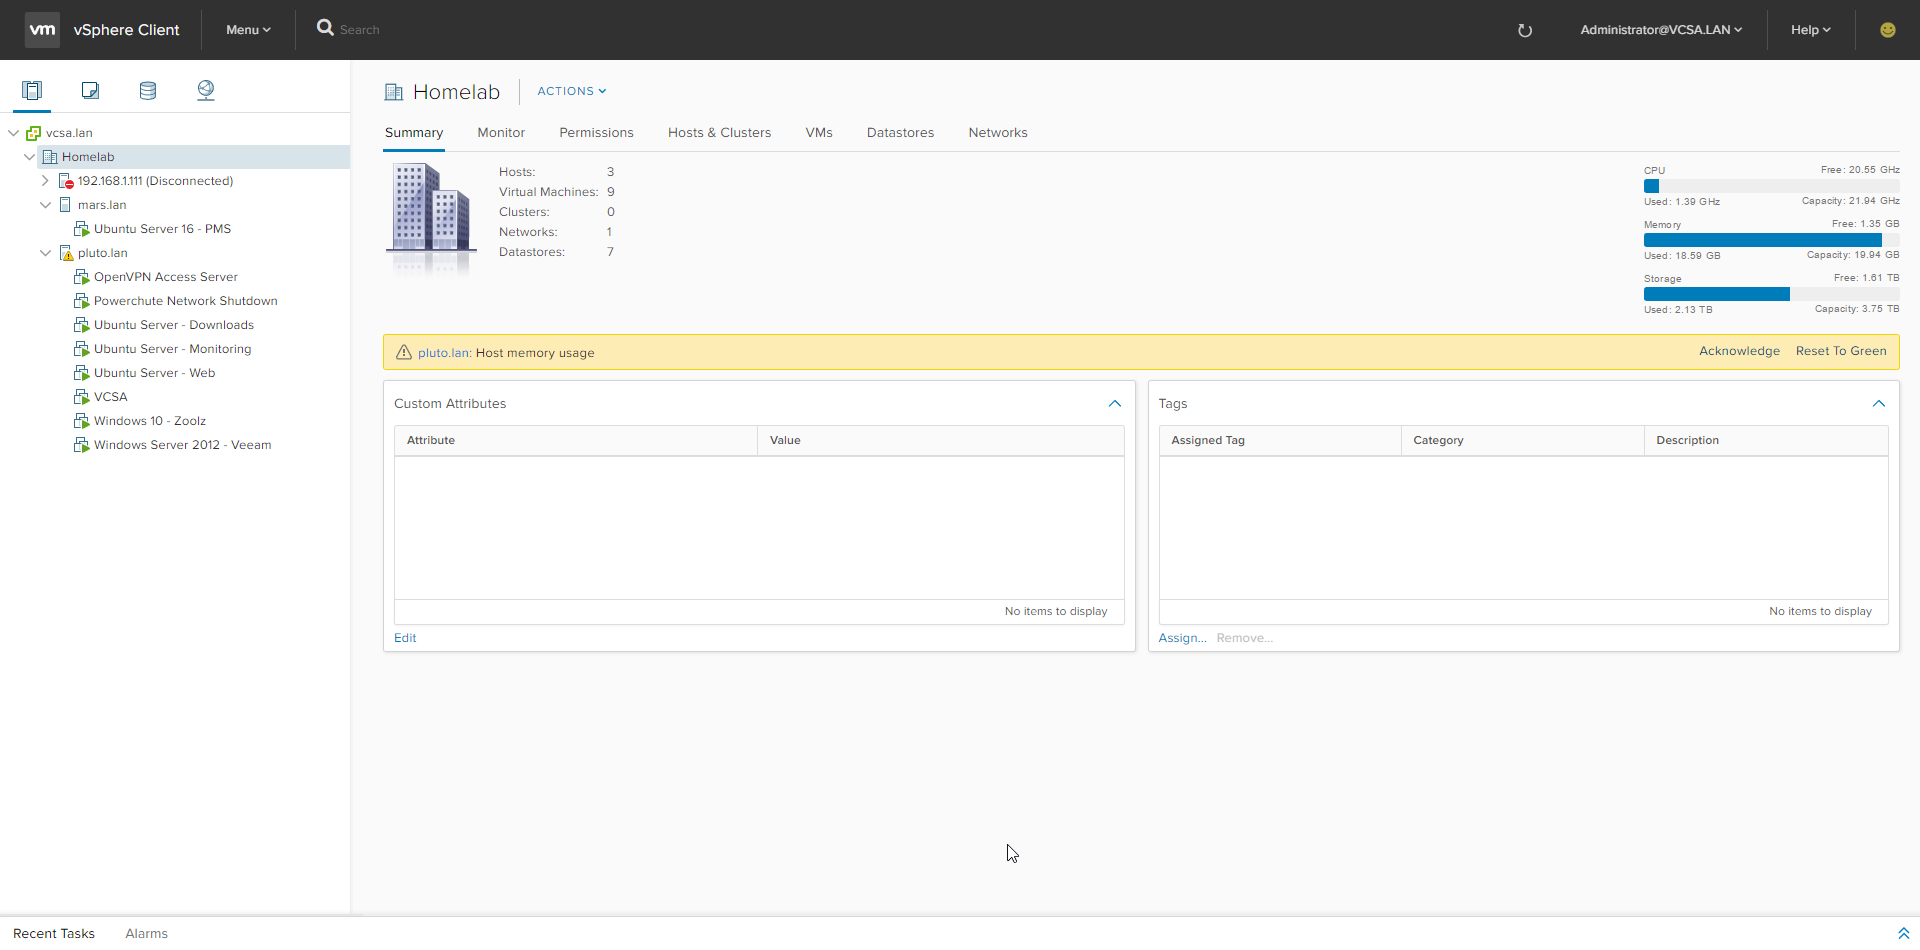Click the smiley feedback icon

tap(1888, 30)
